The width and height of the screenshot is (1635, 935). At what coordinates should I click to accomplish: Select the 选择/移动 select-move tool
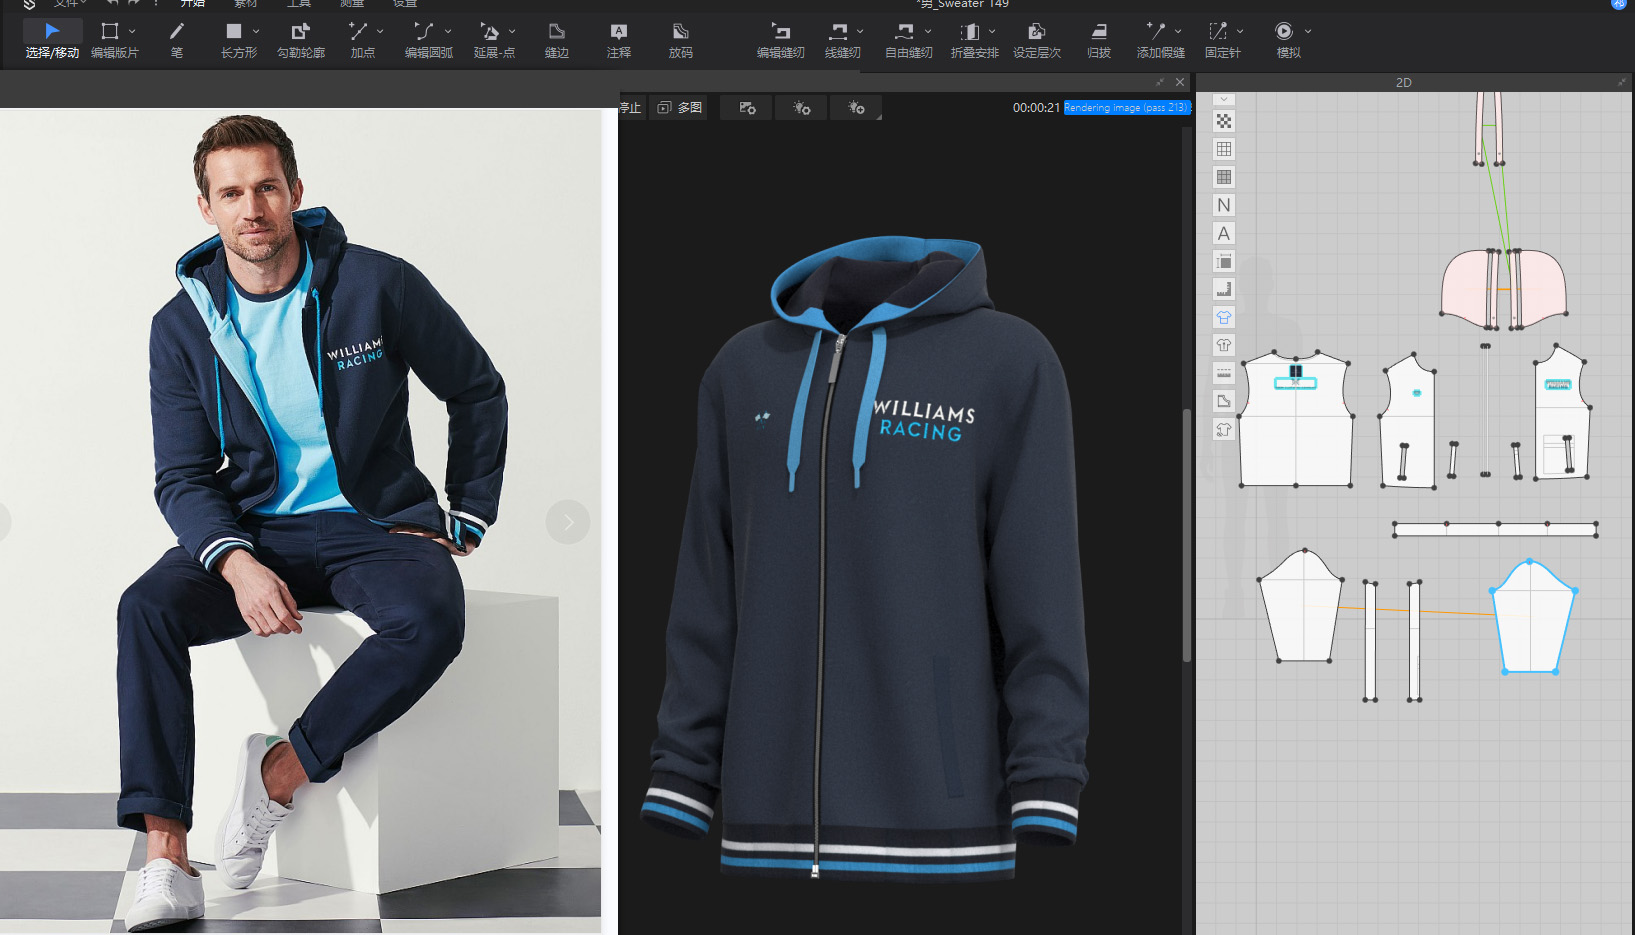tap(52, 40)
